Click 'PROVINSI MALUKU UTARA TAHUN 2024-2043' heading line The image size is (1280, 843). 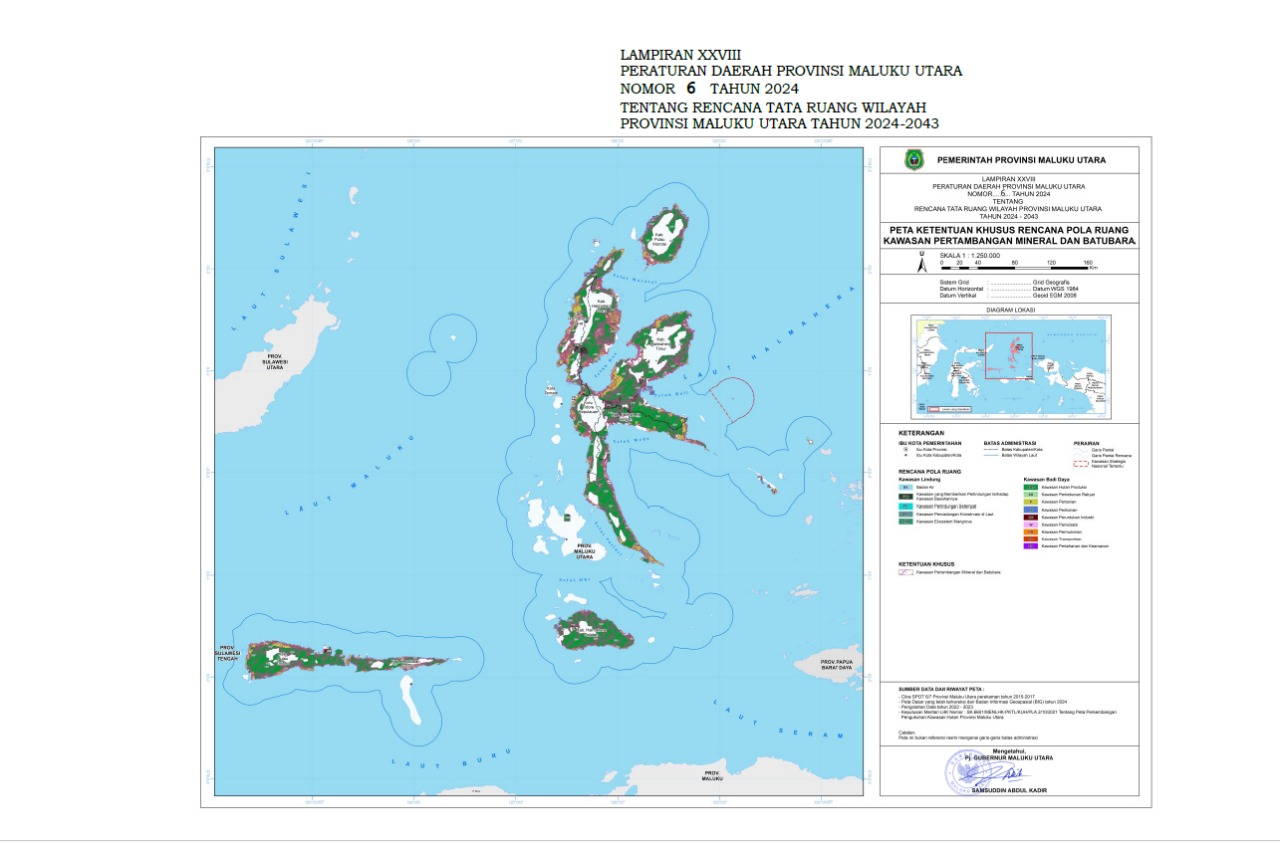click(x=779, y=123)
